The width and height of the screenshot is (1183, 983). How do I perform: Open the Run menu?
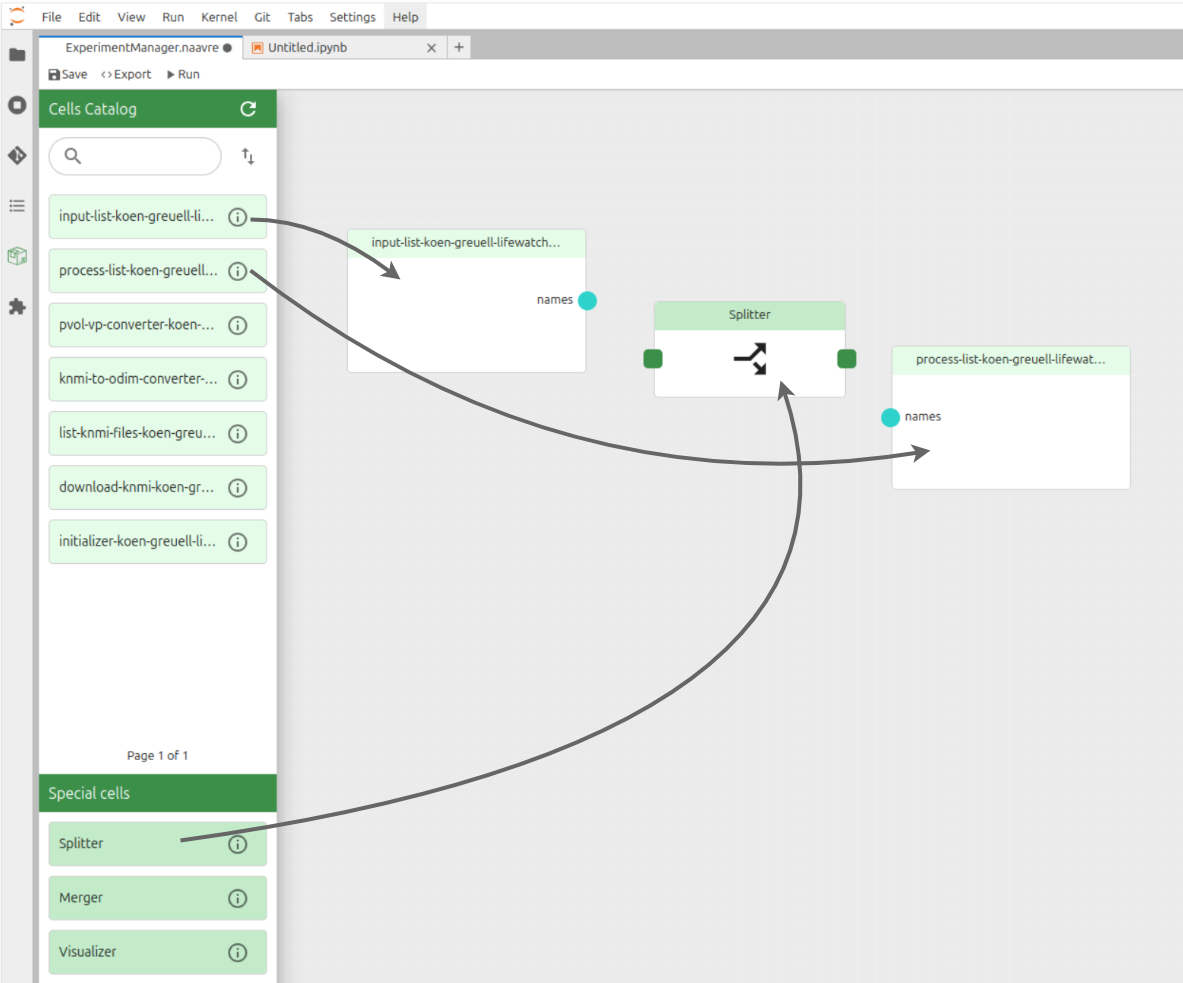(173, 17)
